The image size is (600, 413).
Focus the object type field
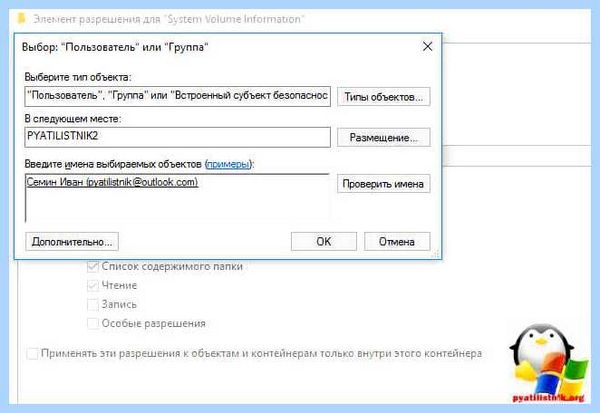pos(178,96)
